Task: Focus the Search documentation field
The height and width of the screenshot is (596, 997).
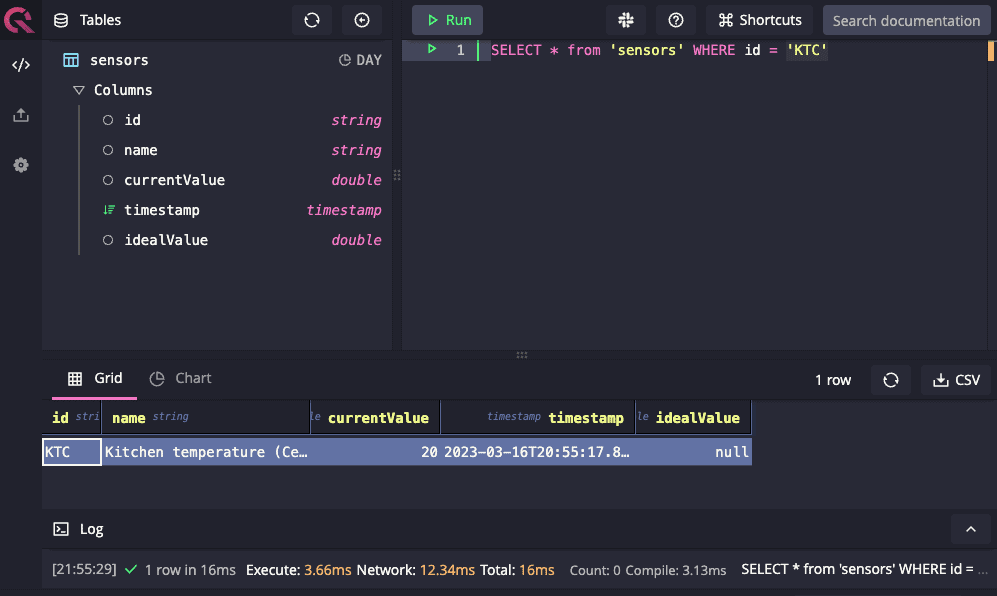Action: [906, 20]
